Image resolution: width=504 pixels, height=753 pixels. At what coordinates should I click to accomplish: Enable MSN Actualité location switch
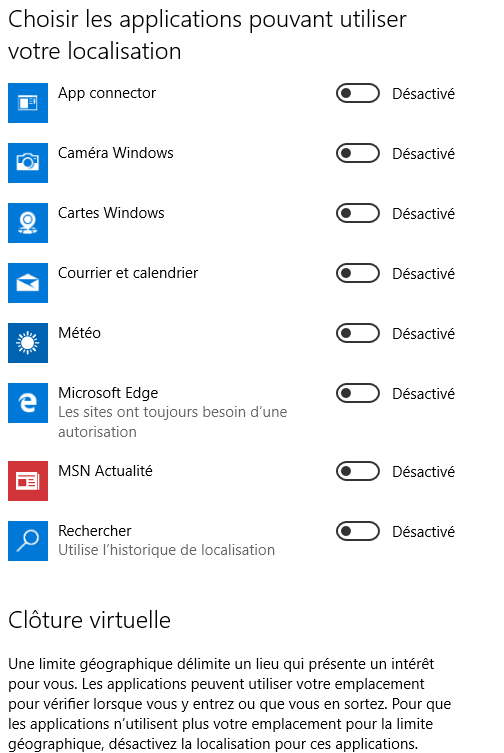click(x=357, y=471)
